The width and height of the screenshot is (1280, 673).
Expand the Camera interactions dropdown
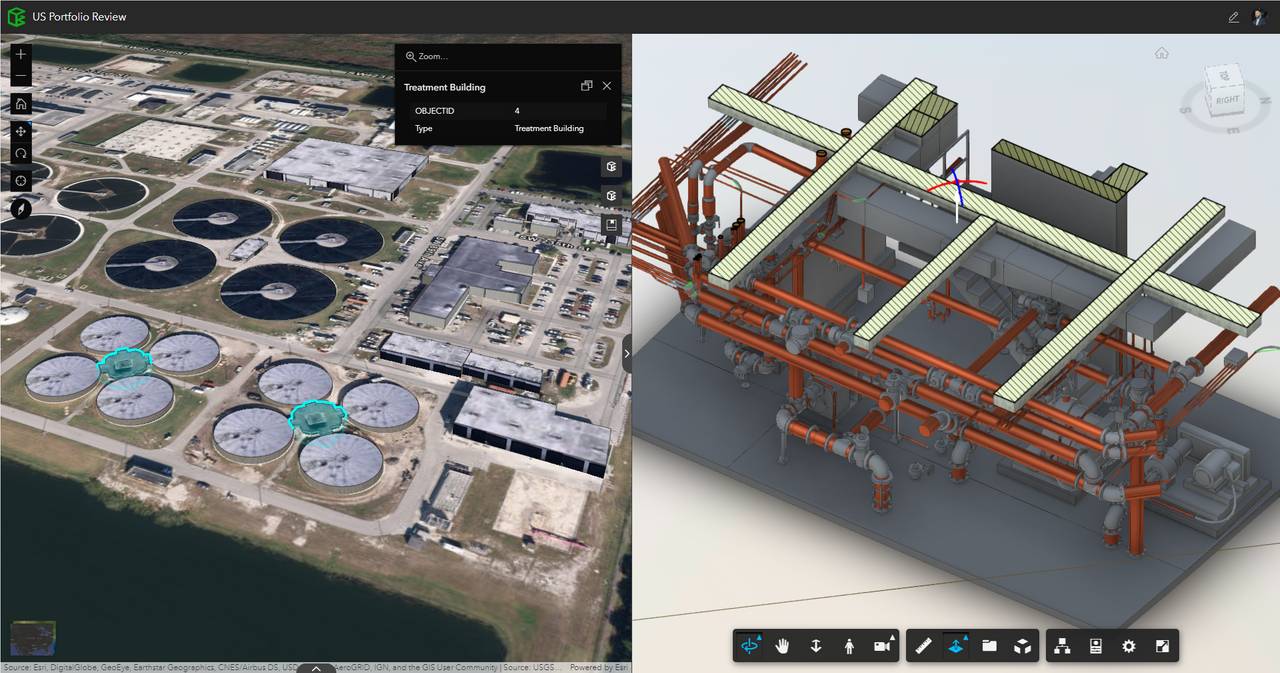coord(882,646)
